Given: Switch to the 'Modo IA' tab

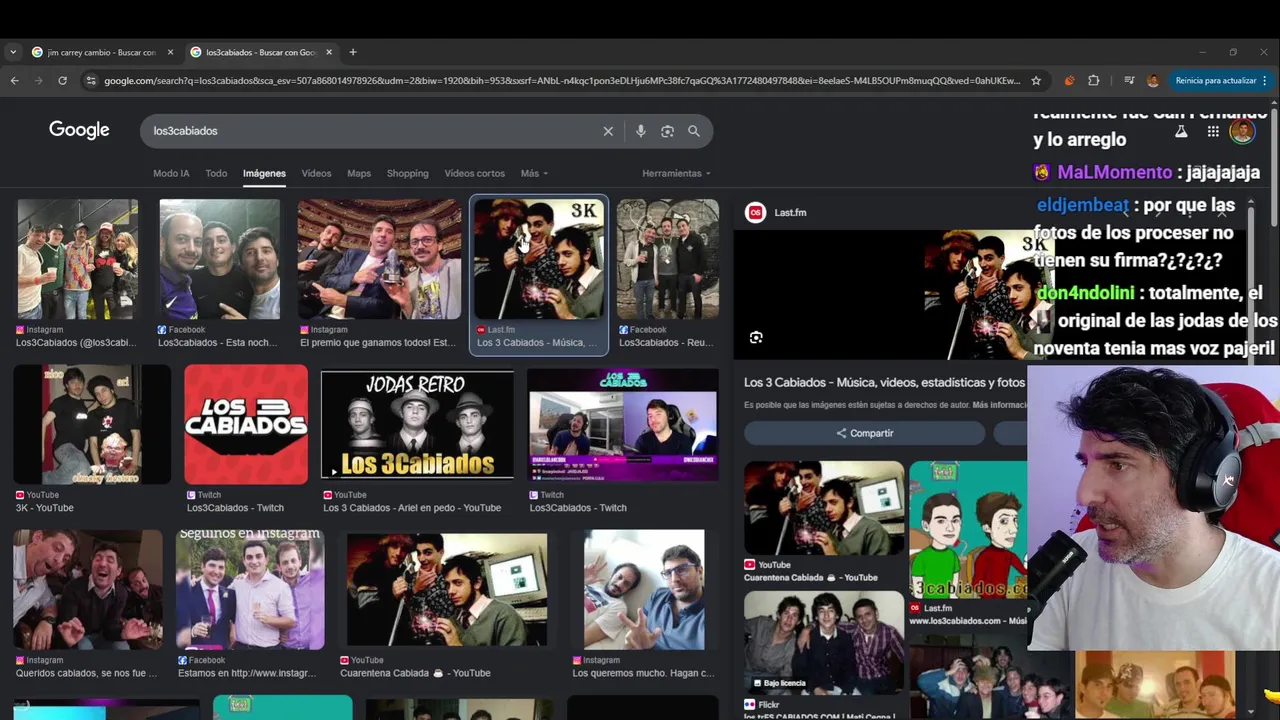Looking at the screenshot, I should point(171,173).
